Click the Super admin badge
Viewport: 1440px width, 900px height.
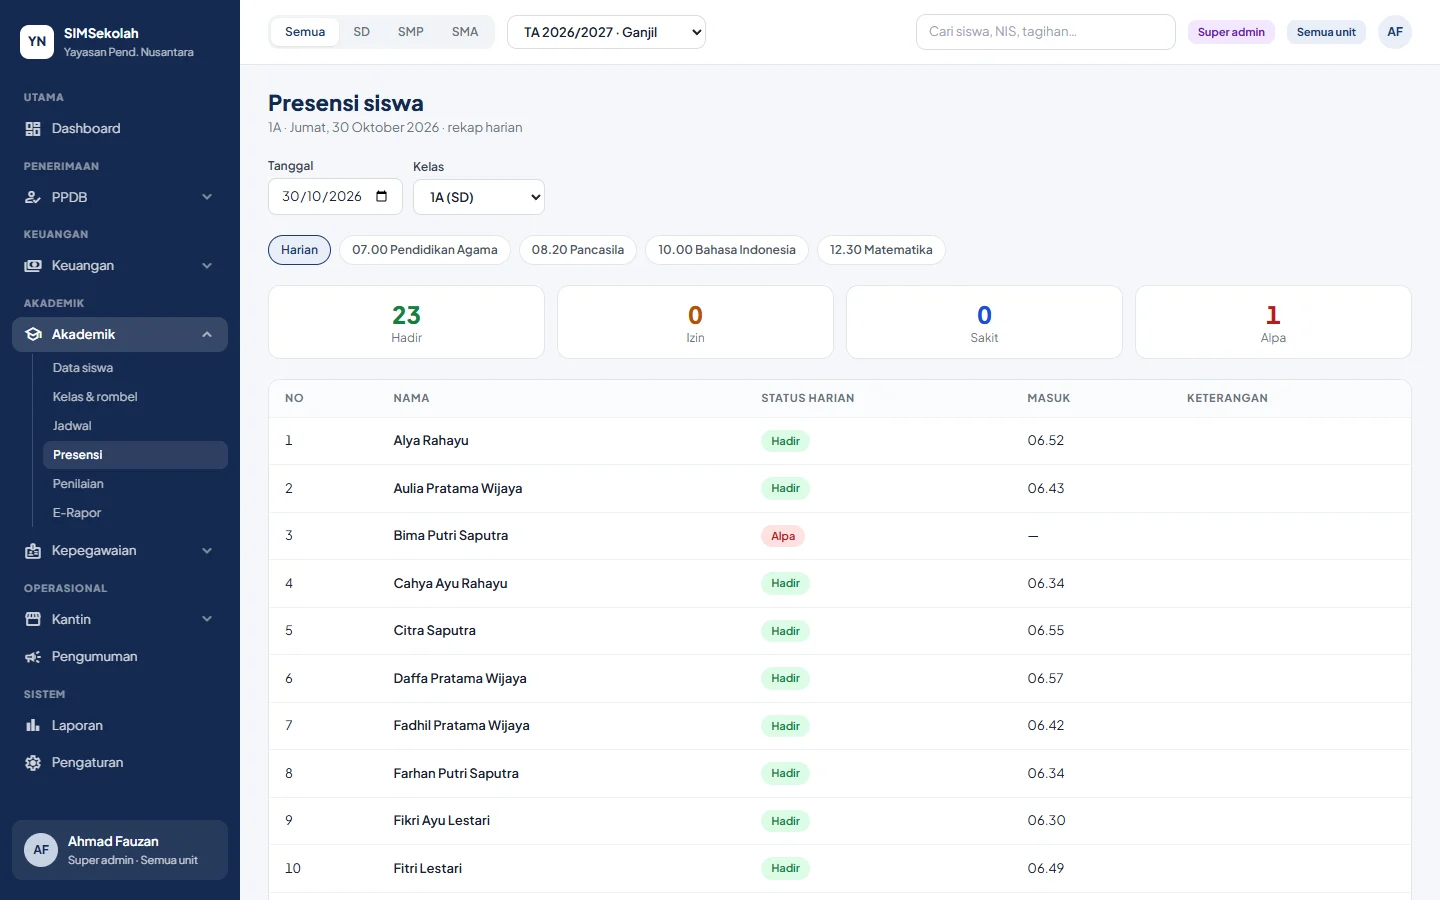(x=1231, y=32)
